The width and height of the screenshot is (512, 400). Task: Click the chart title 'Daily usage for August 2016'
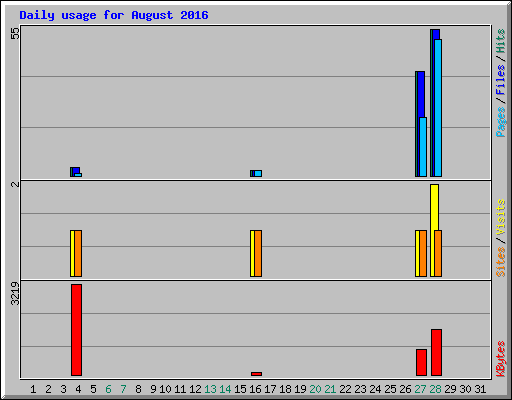(x=114, y=15)
